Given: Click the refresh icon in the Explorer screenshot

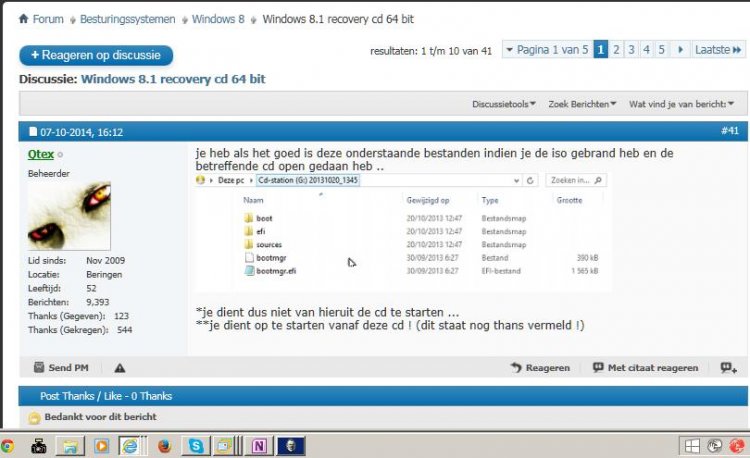Looking at the screenshot, I should tap(530, 181).
